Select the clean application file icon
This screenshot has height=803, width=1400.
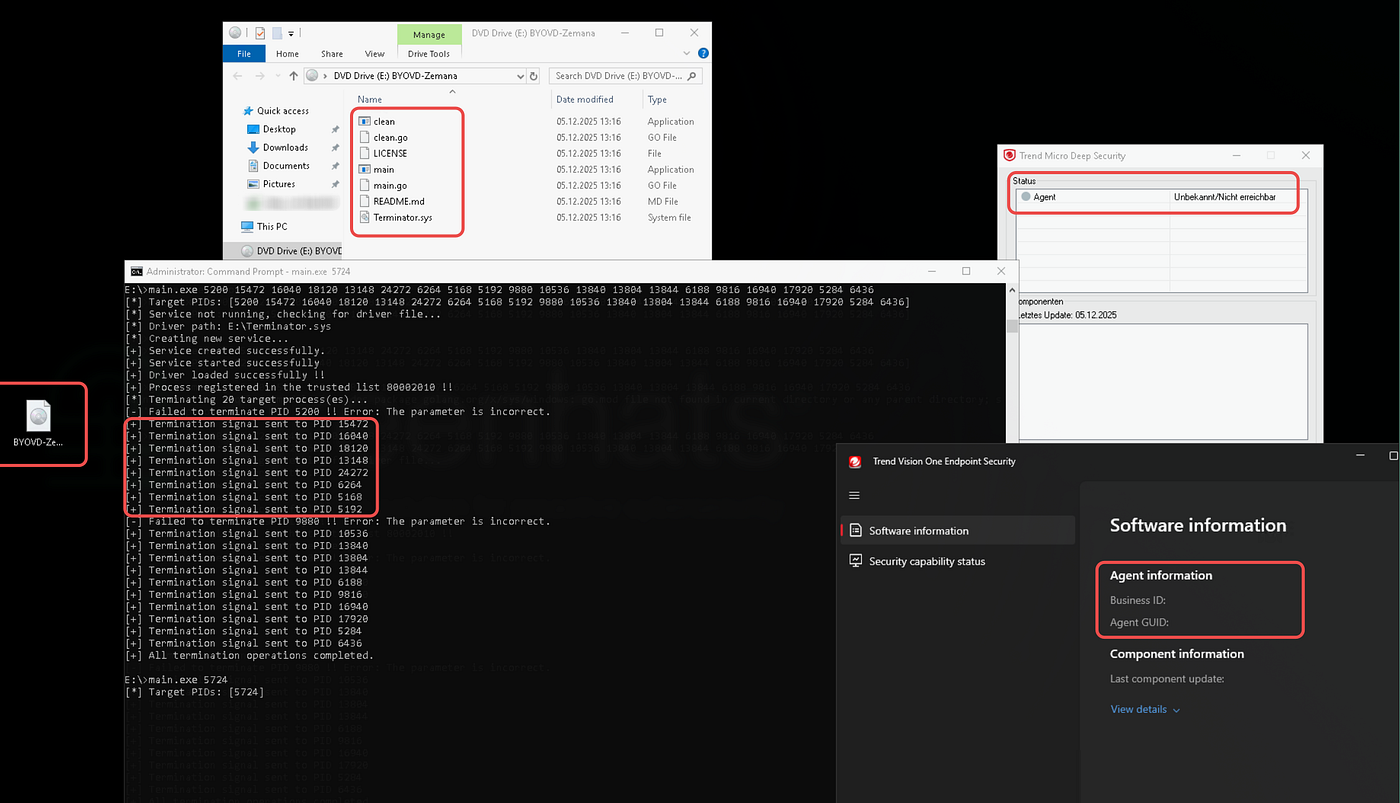pyautogui.click(x=364, y=121)
